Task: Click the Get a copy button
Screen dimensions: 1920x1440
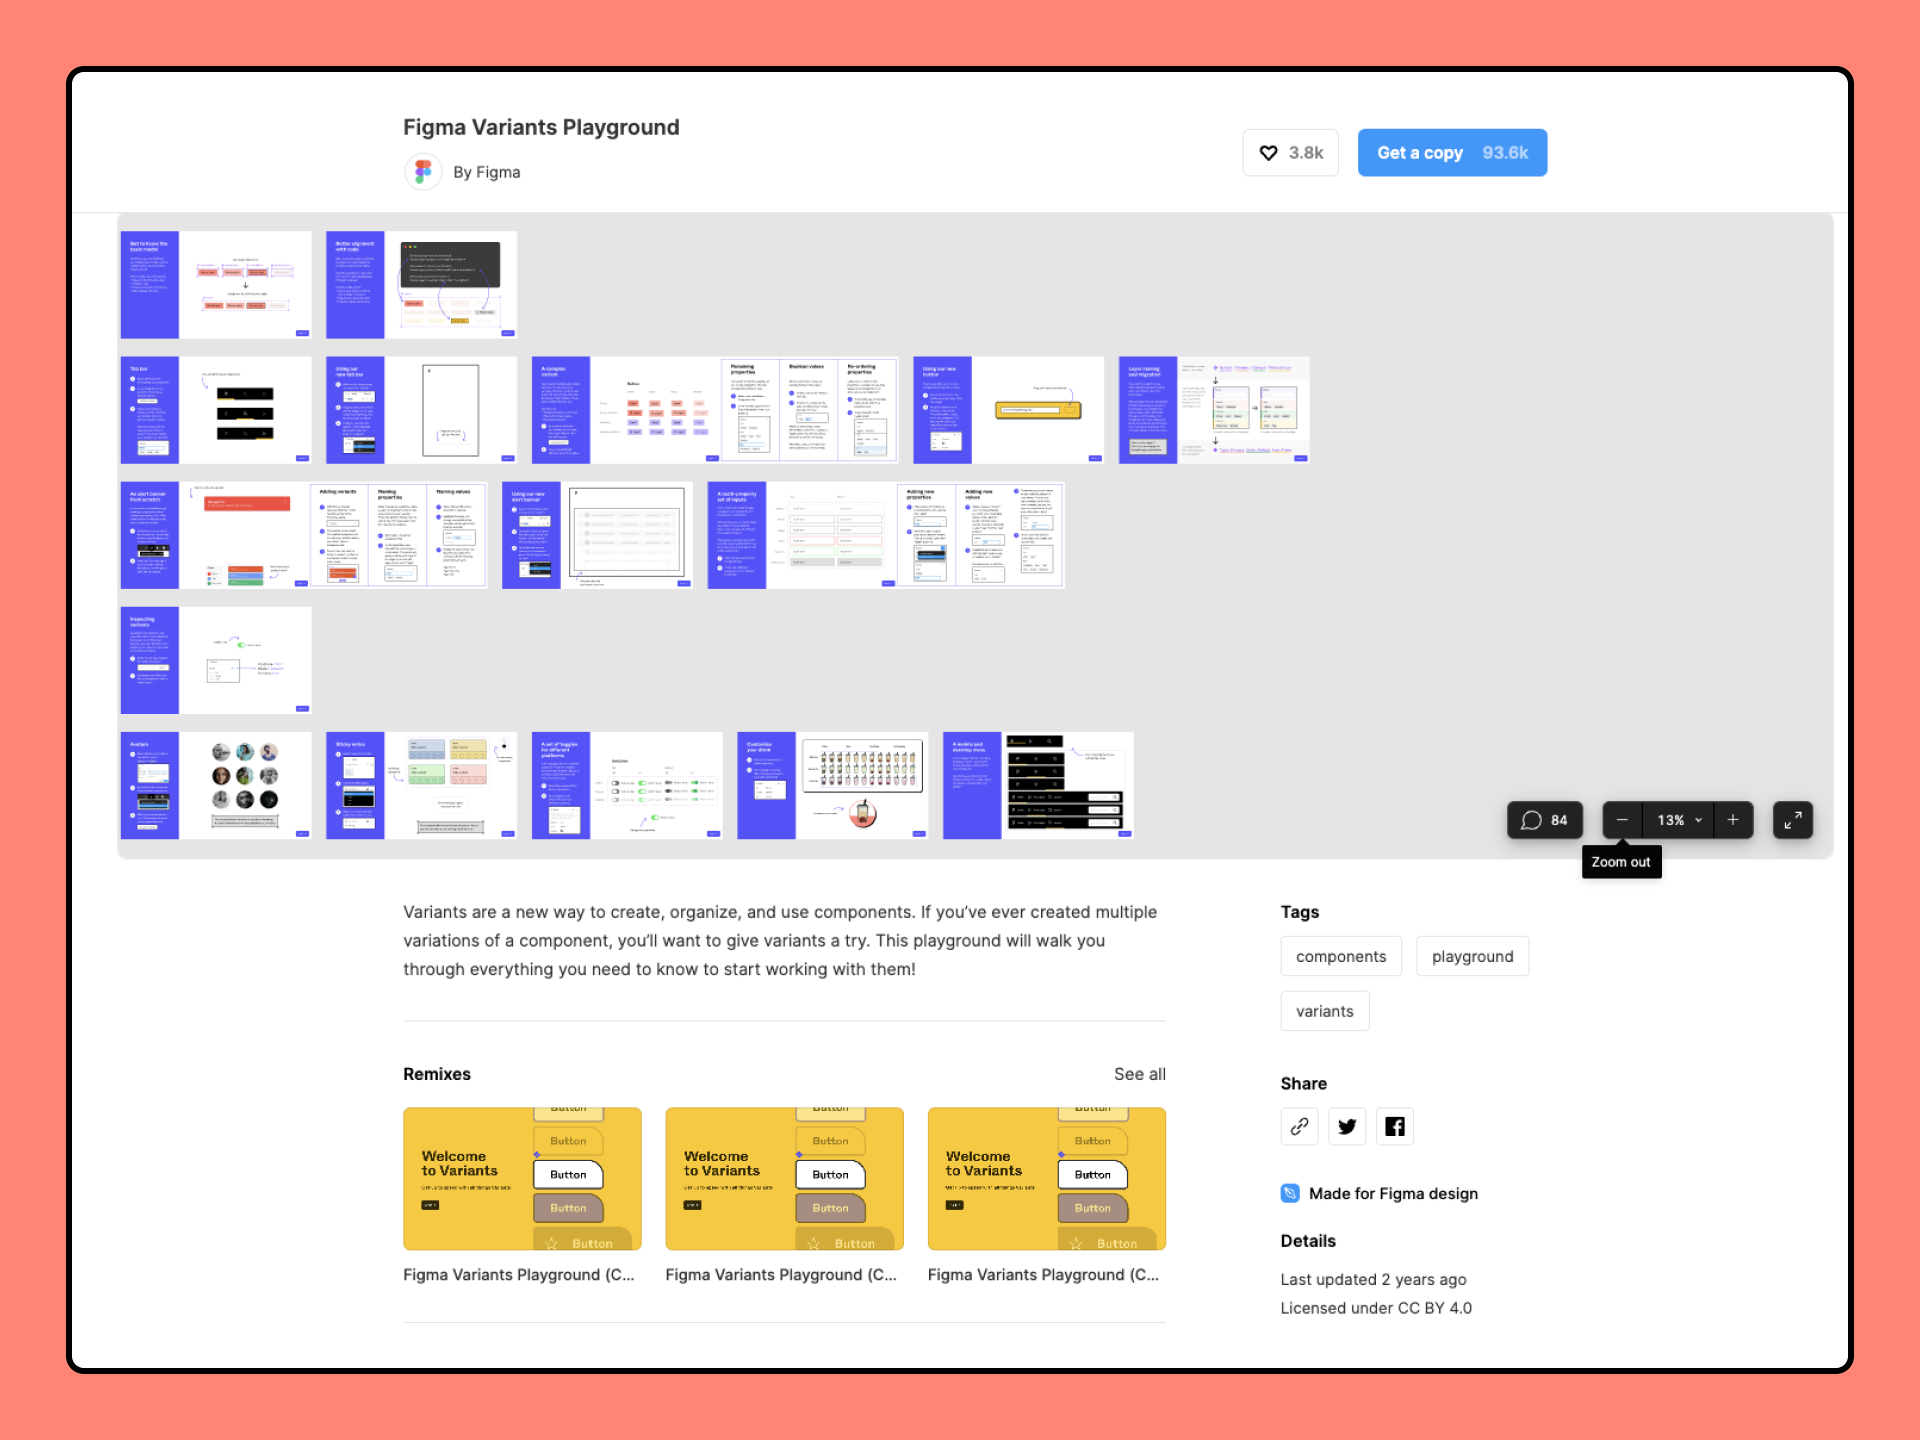Action: point(1453,151)
